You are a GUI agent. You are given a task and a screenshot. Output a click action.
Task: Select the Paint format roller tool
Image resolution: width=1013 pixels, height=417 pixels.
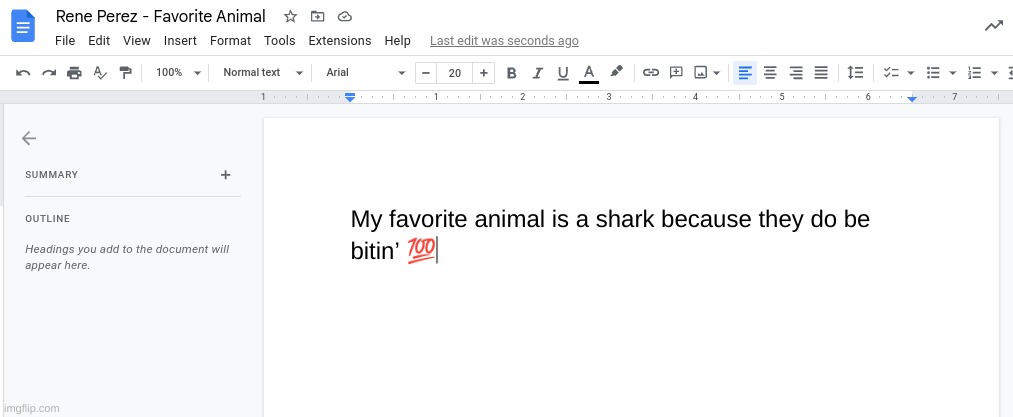click(125, 73)
